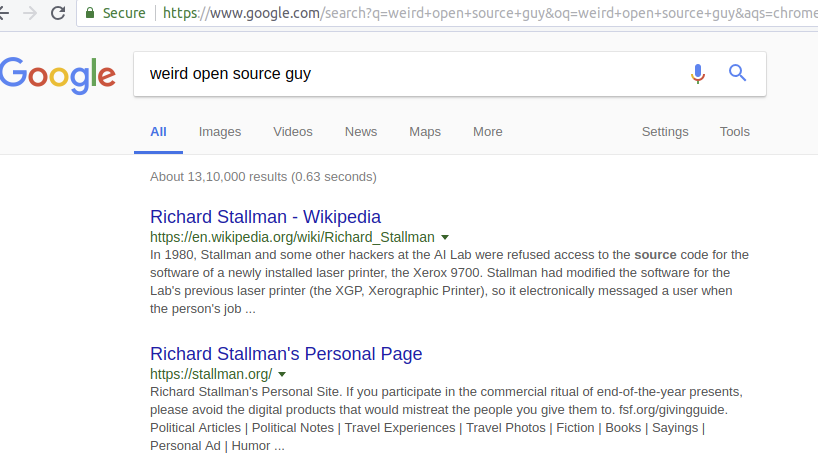Expand Wikipedia result cached options arrow
The height and width of the screenshot is (469, 818).
[445, 238]
